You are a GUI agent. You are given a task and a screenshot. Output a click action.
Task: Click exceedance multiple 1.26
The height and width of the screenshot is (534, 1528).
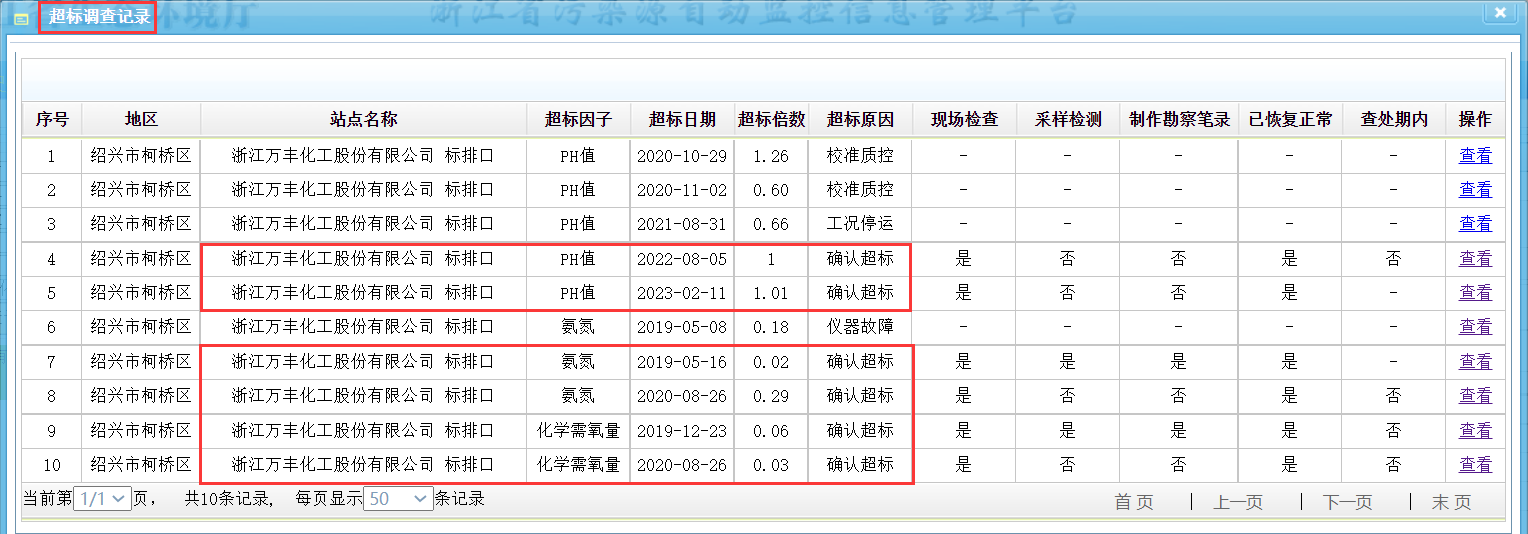pos(771,156)
